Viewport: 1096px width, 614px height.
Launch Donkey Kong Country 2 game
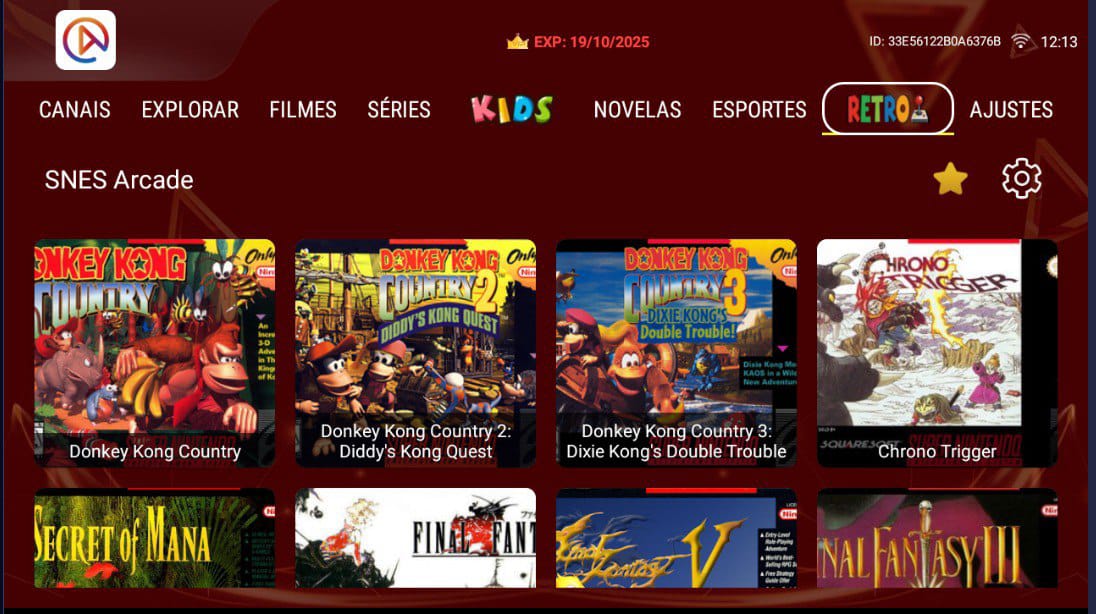tap(415, 353)
